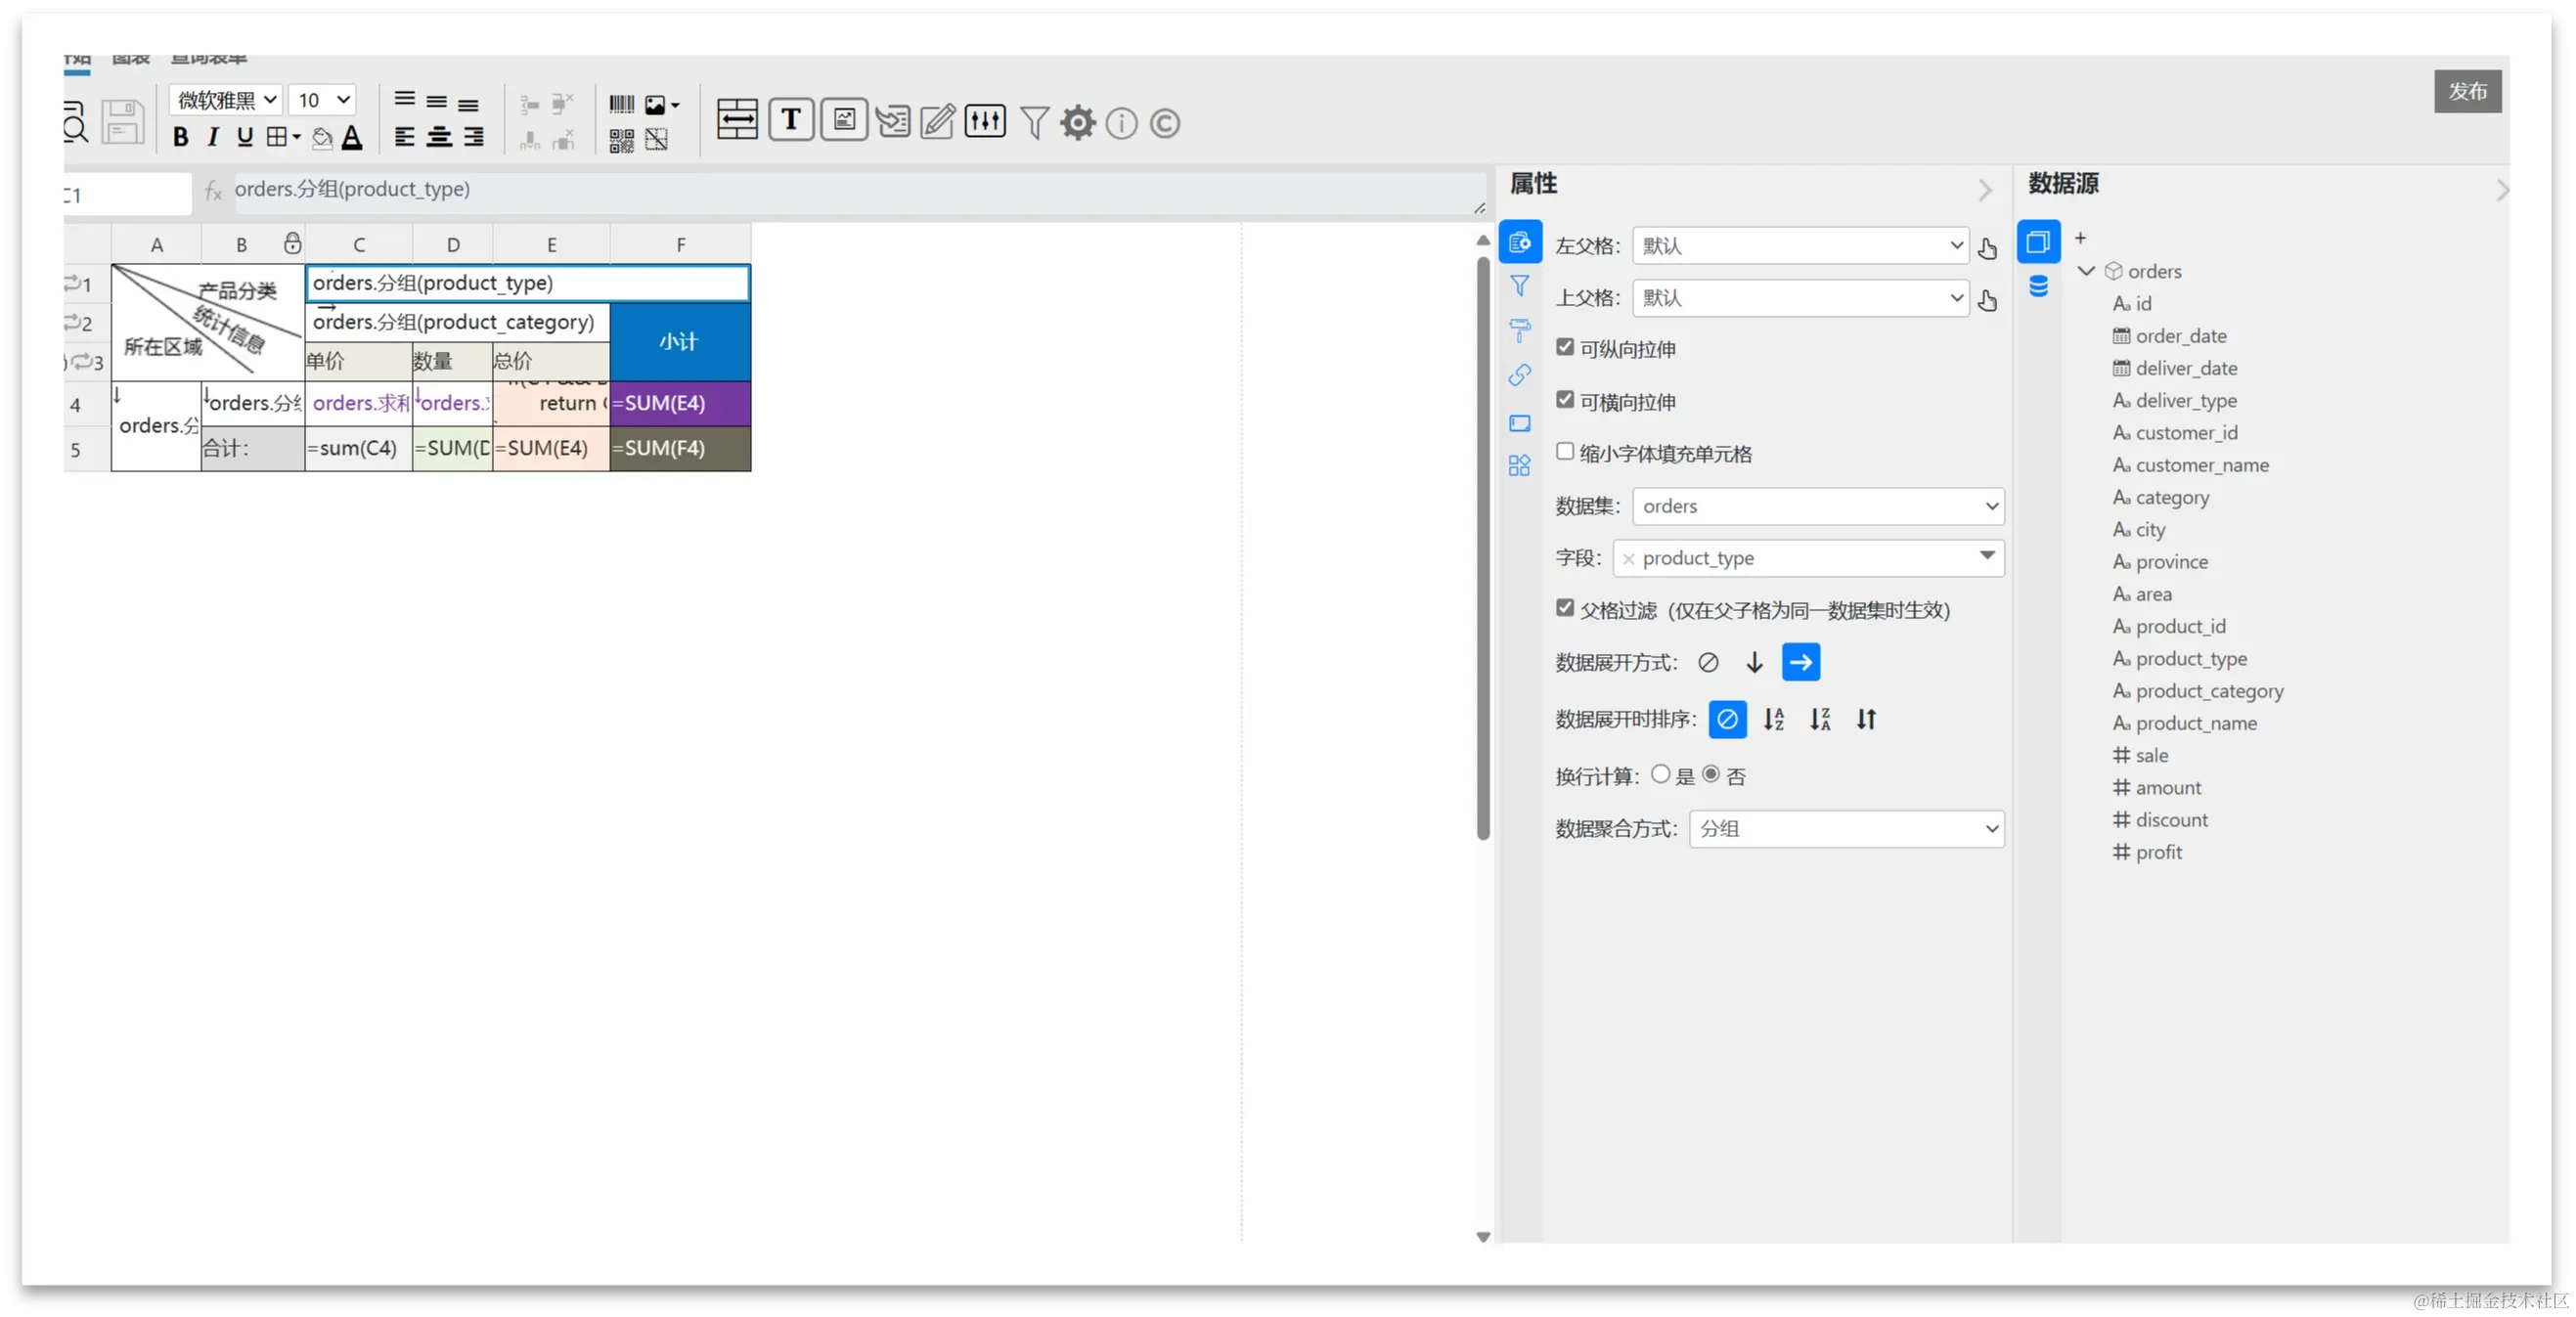Click the barcode insert icon
The image size is (2576, 1317).
621,104
